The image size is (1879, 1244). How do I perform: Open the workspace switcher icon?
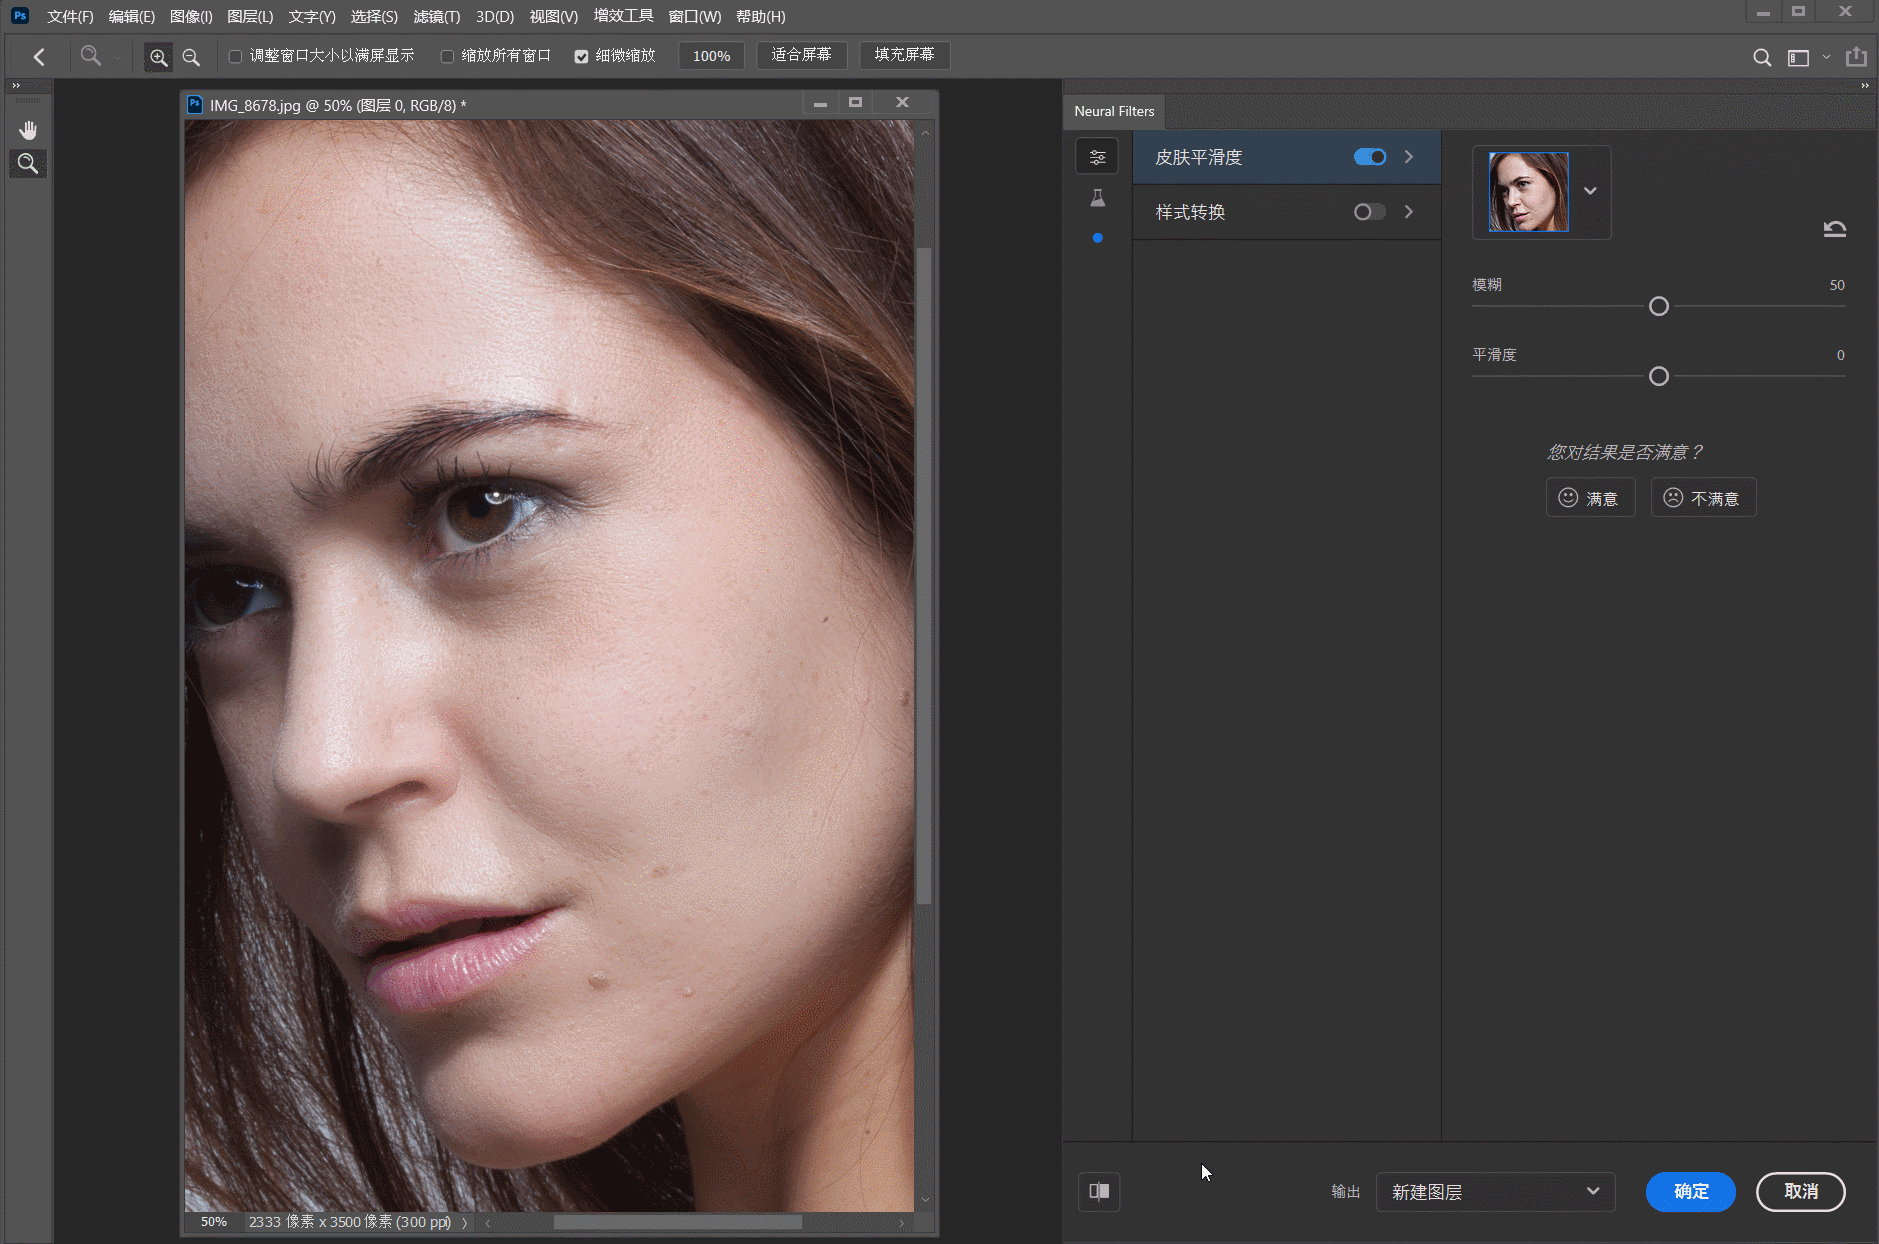(x=1798, y=58)
